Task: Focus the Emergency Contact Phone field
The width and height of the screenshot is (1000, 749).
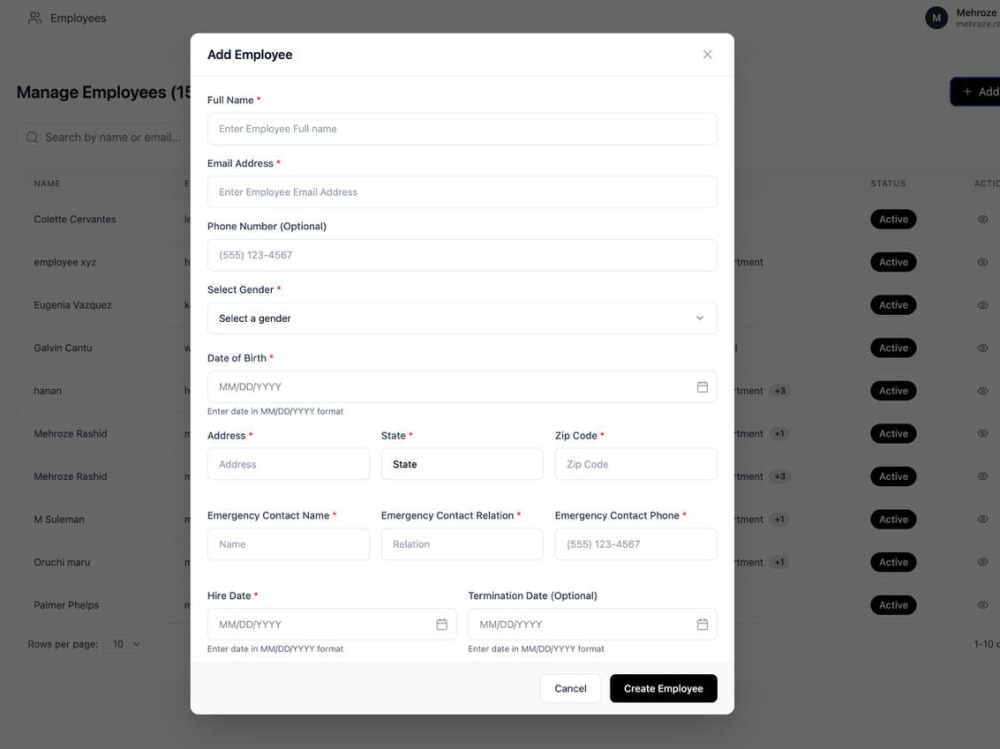Action: [636, 544]
